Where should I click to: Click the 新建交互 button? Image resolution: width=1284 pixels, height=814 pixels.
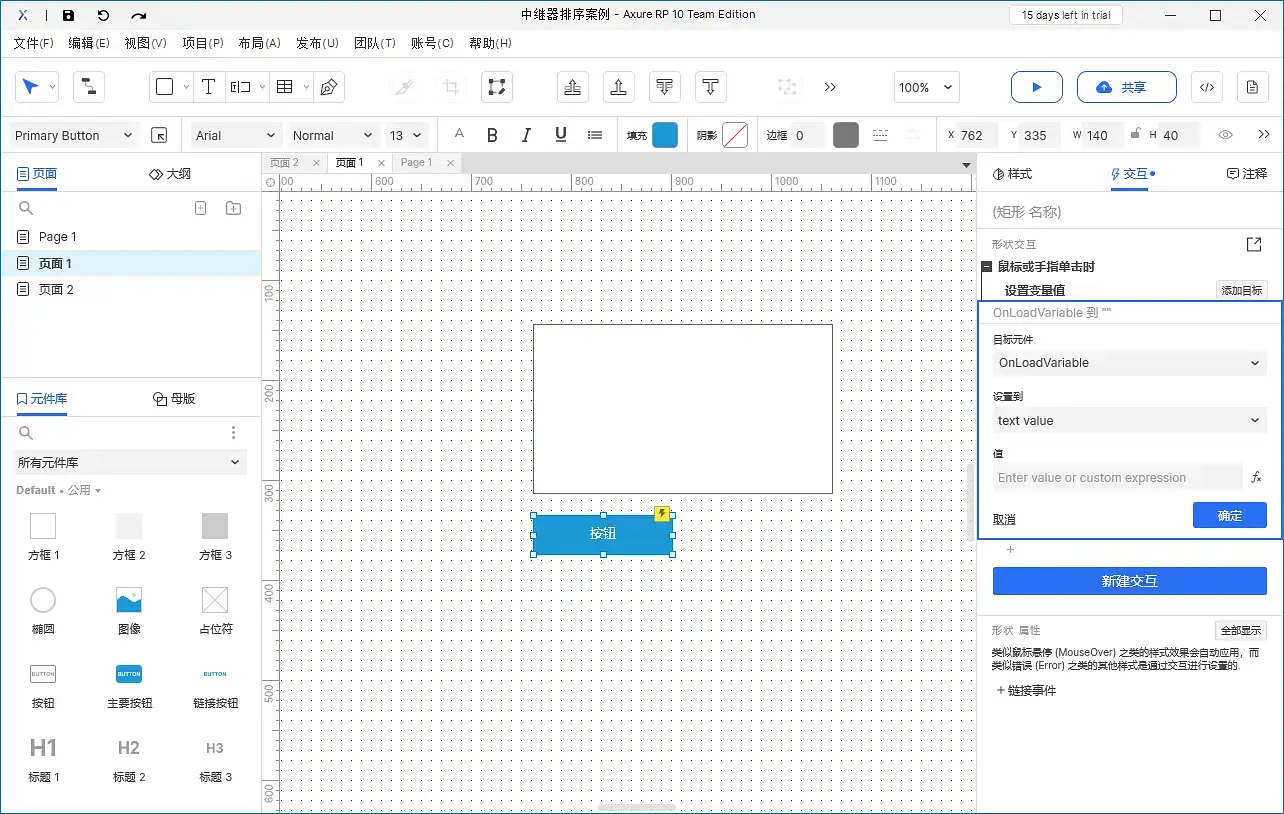pos(1129,581)
